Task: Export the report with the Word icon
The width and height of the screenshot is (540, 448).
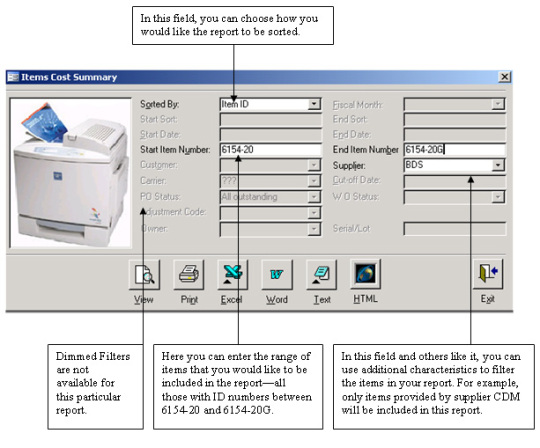Action: point(277,274)
